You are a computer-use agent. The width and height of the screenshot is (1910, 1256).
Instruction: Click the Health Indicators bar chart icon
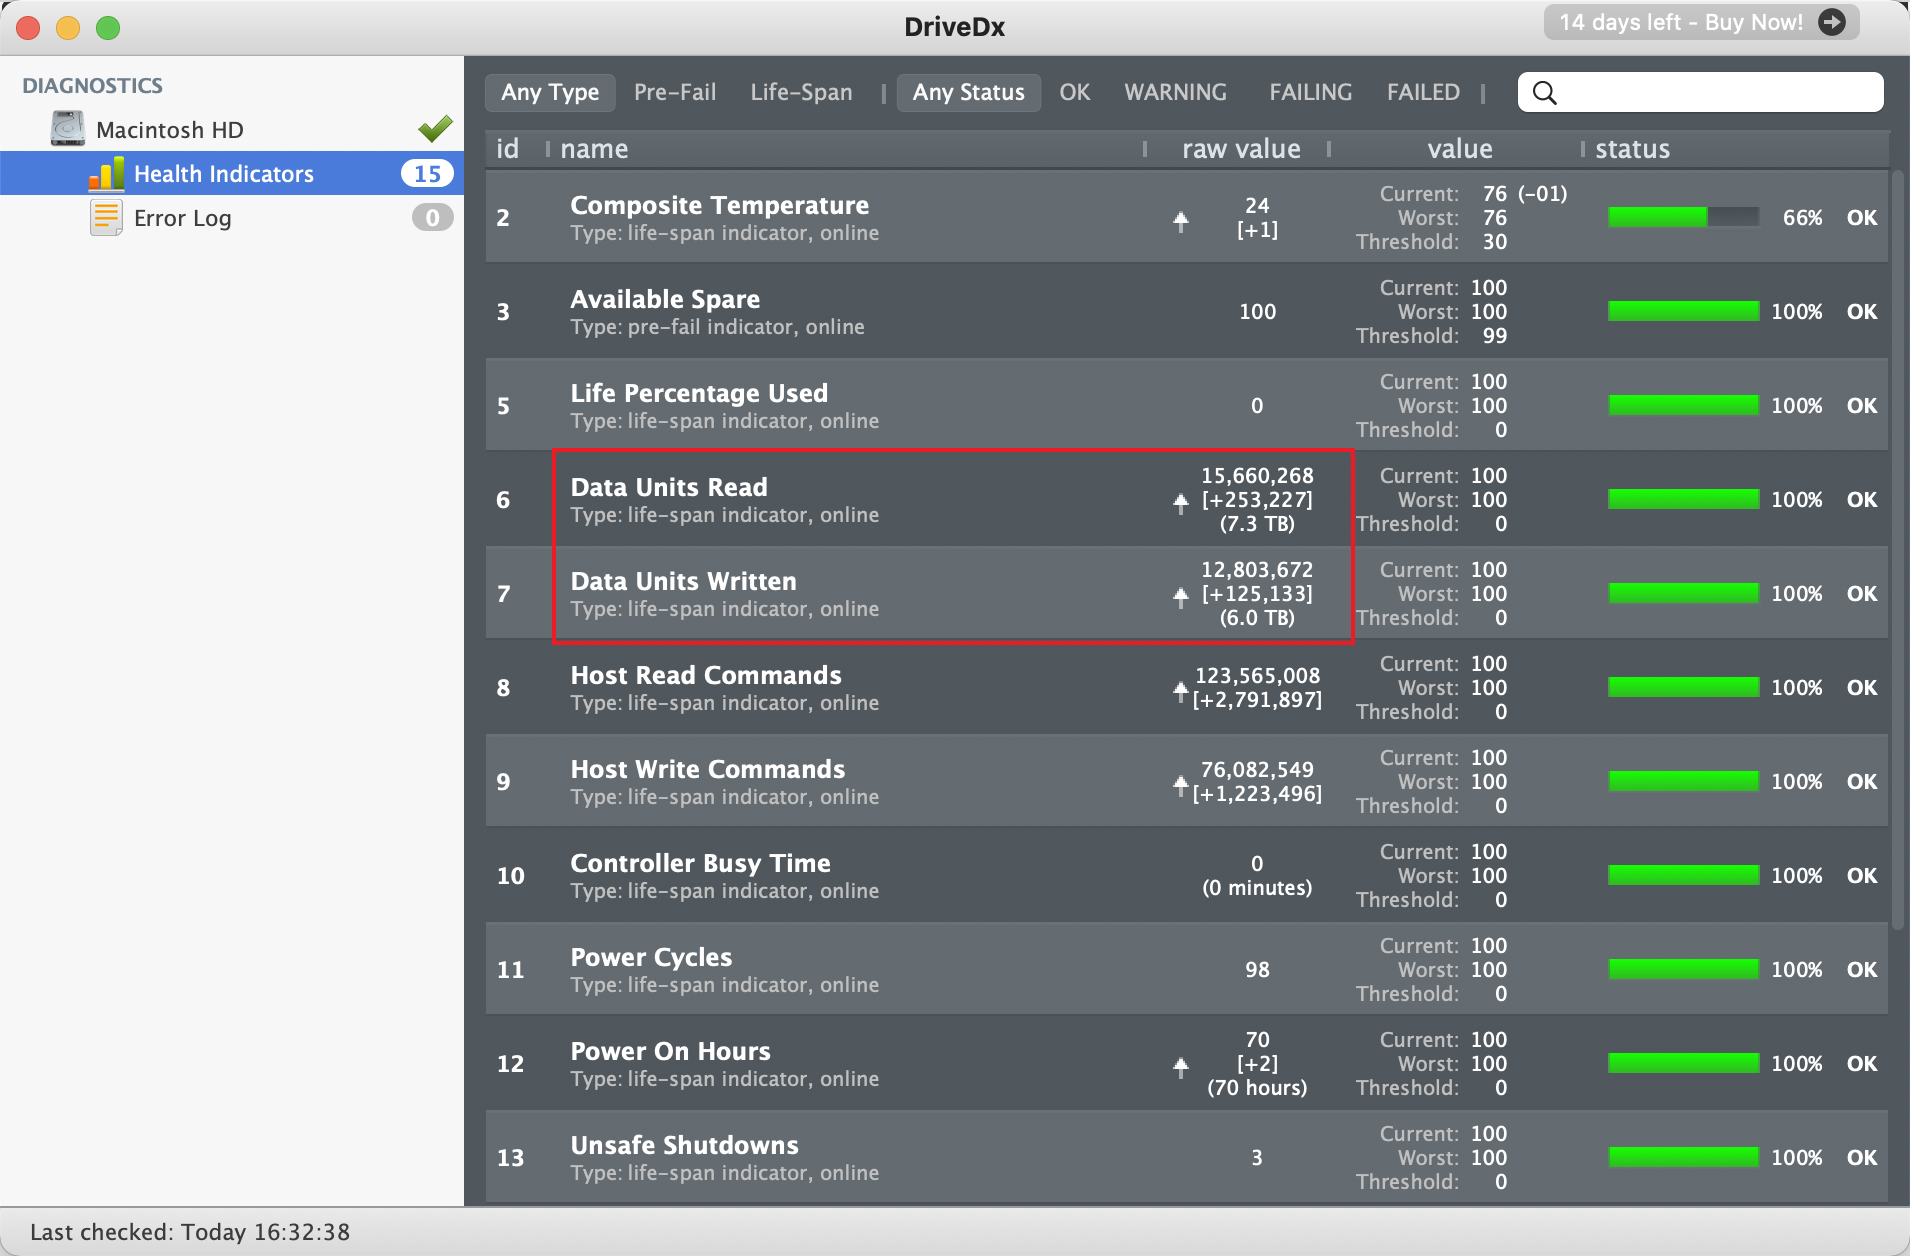[106, 174]
